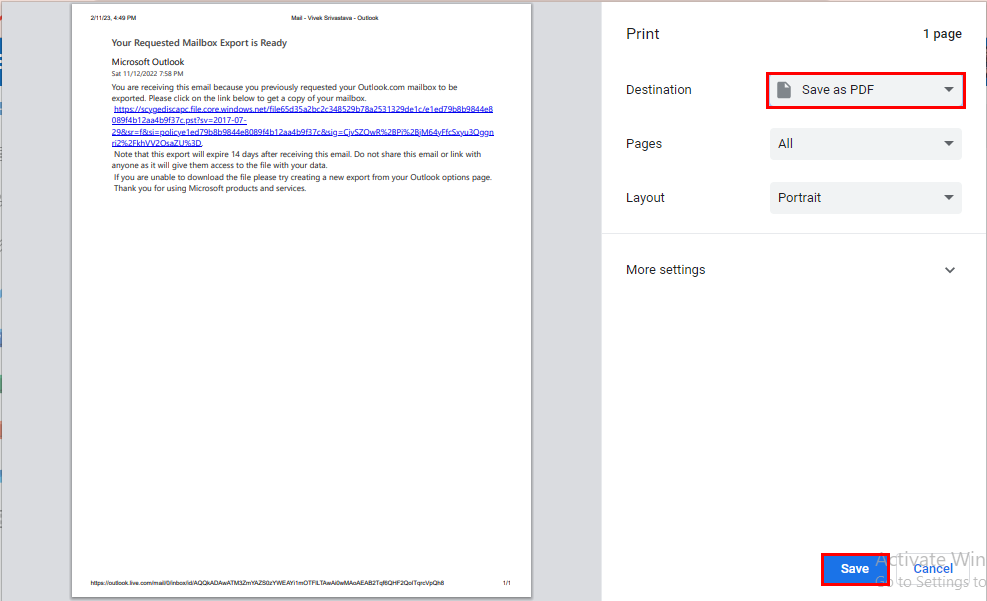This screenshot has width=987, height=601.
Task: Expand the More settings section
Action: (x=666, y=270)
